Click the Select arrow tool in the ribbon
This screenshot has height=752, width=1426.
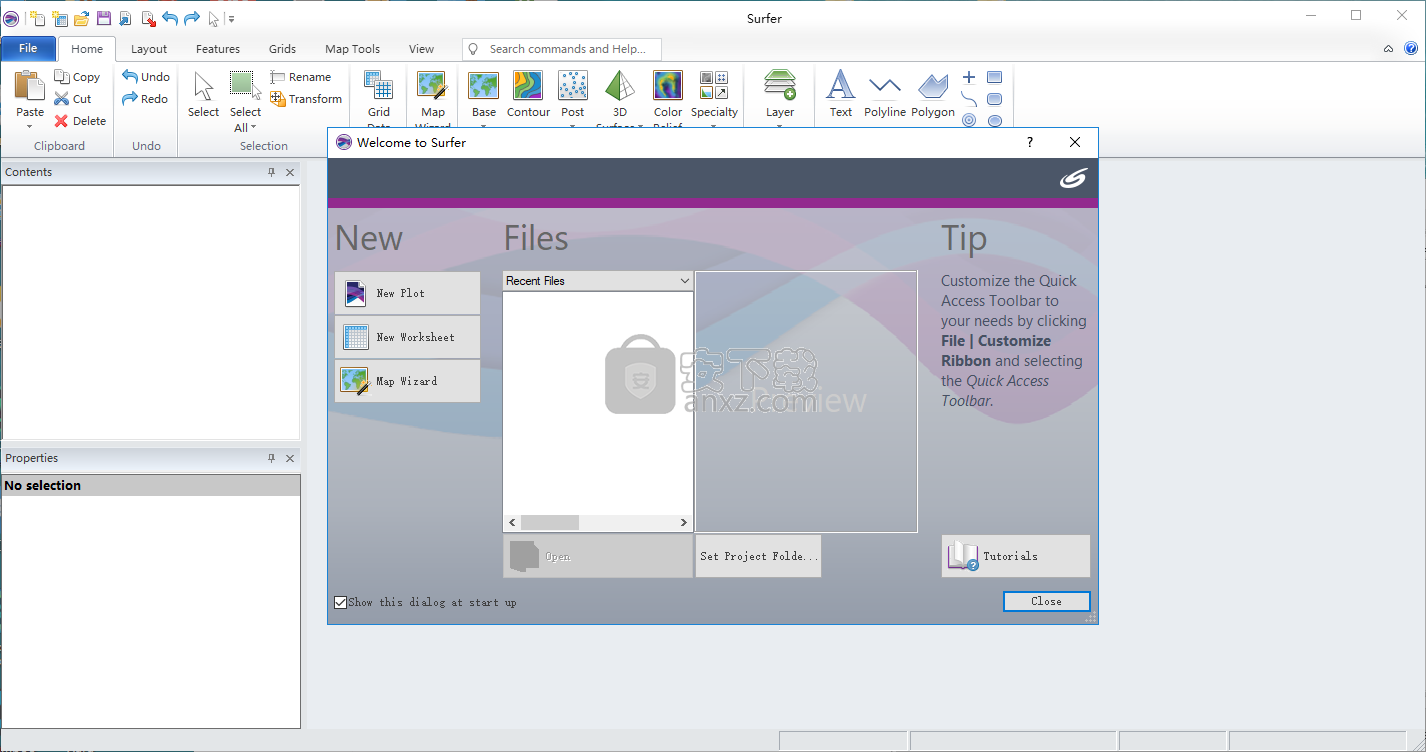[203, 95]
